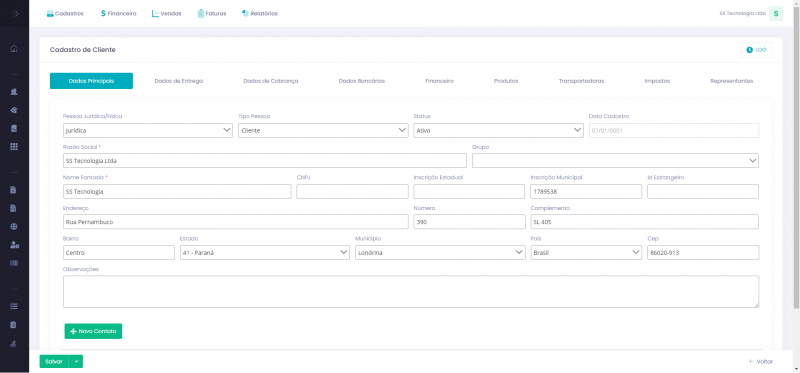Click the Voltar link

761,361
